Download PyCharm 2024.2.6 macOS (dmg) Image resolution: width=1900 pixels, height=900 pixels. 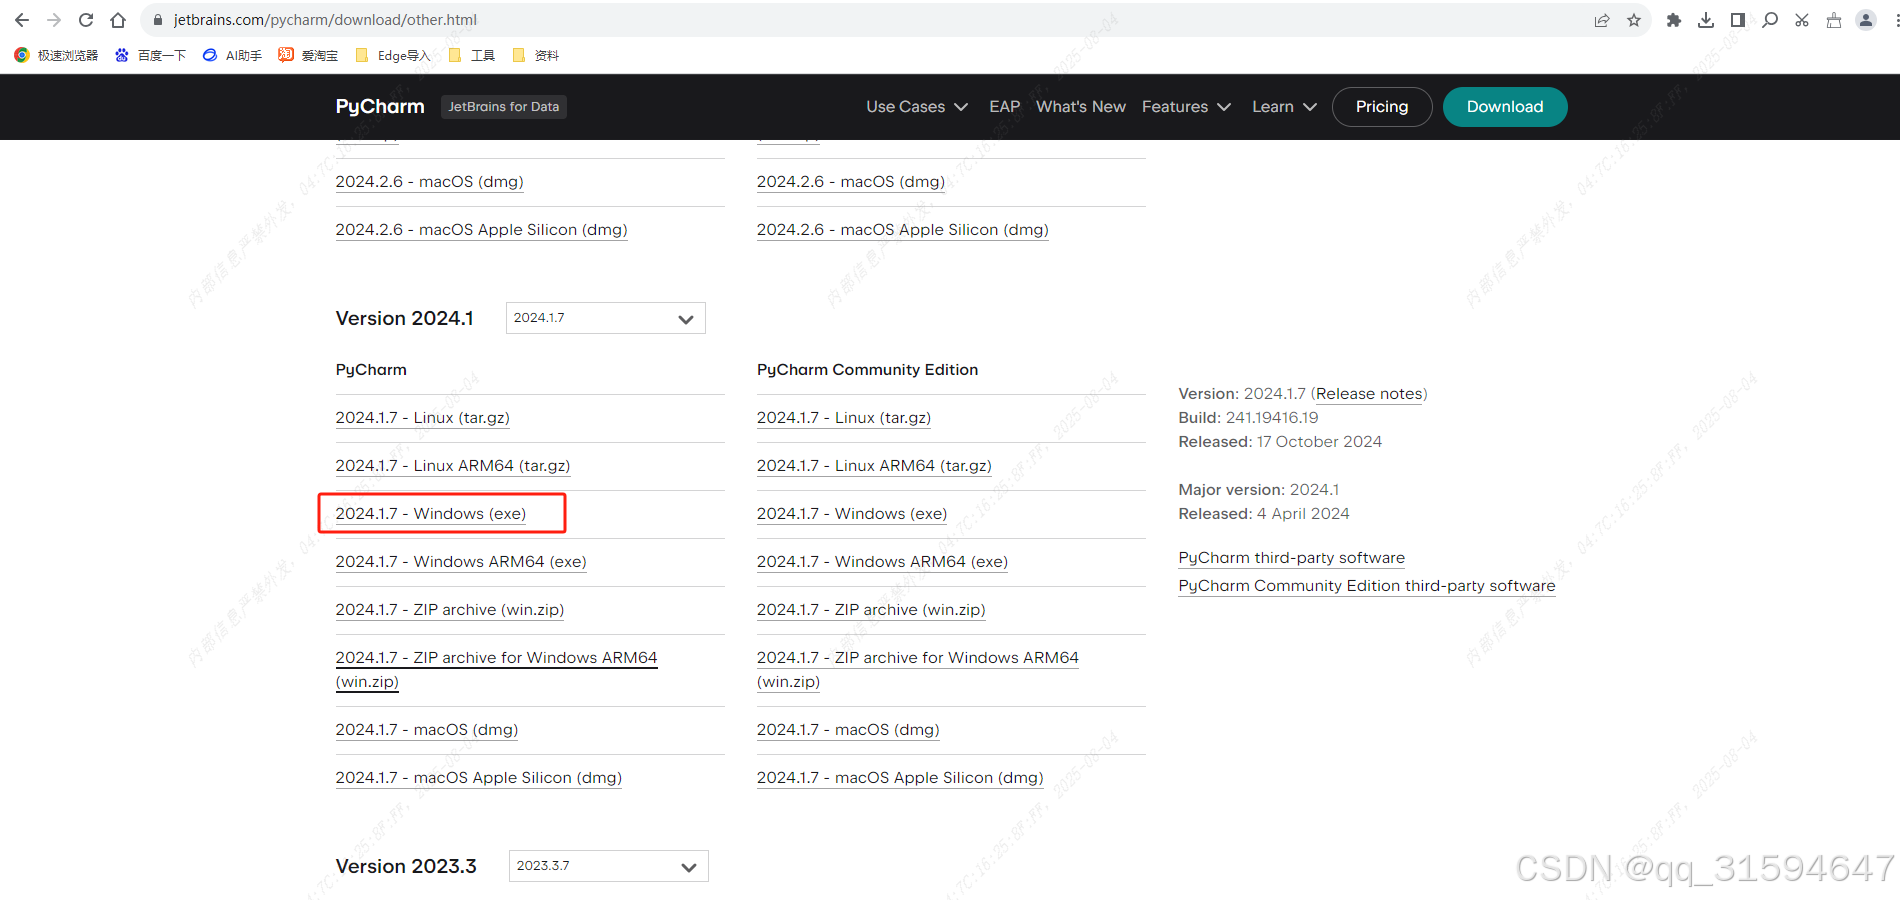[429, 182]
